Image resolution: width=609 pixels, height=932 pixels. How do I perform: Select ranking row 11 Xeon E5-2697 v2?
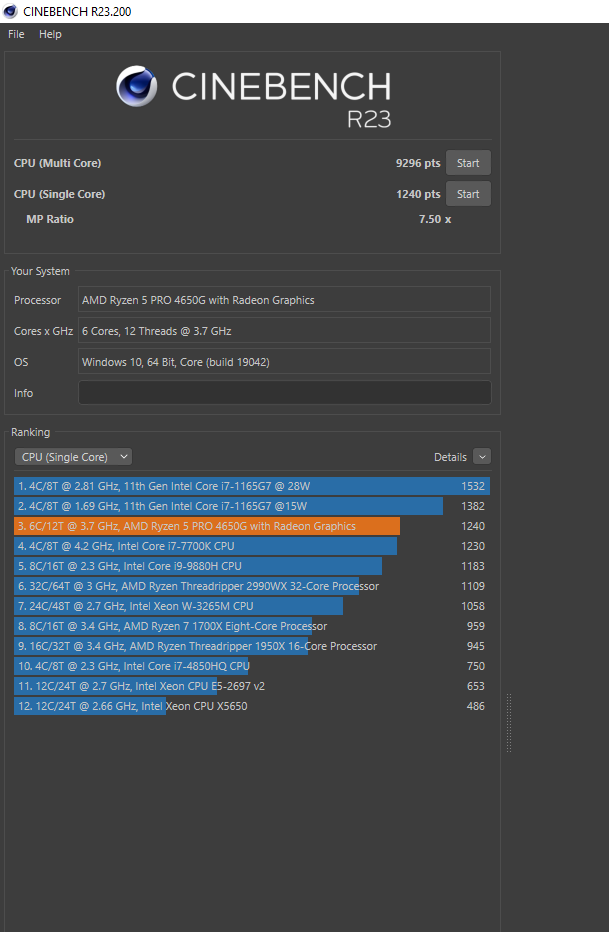[252, 687]
